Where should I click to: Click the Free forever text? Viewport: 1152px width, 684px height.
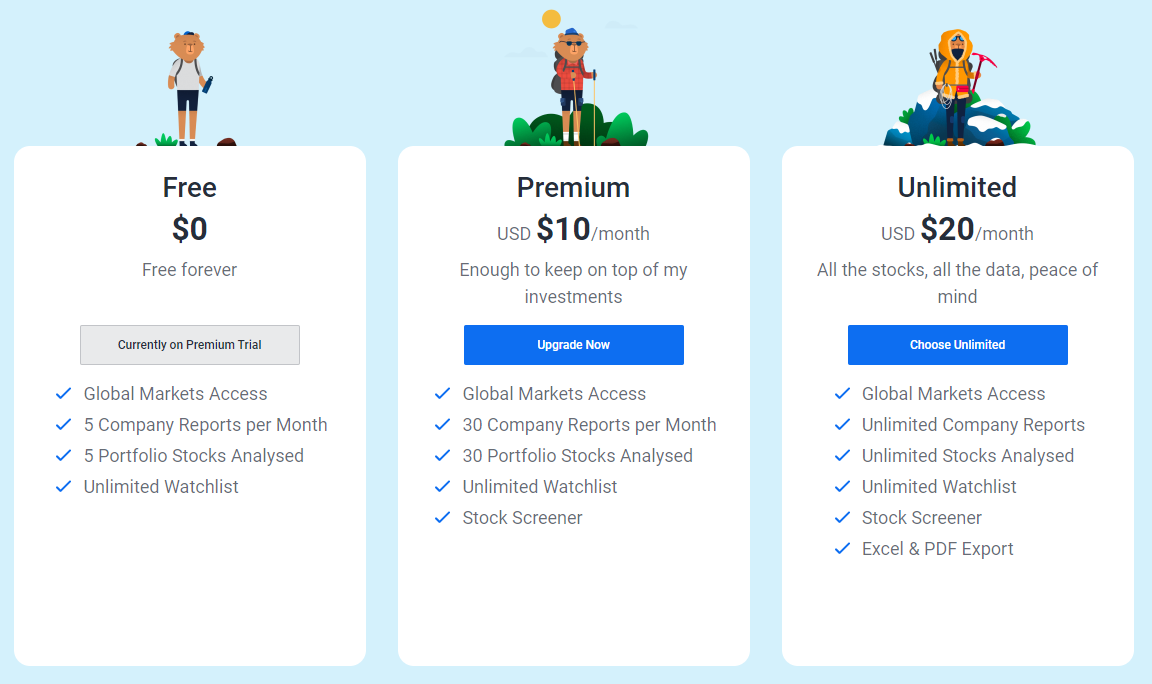pos(190,270)
